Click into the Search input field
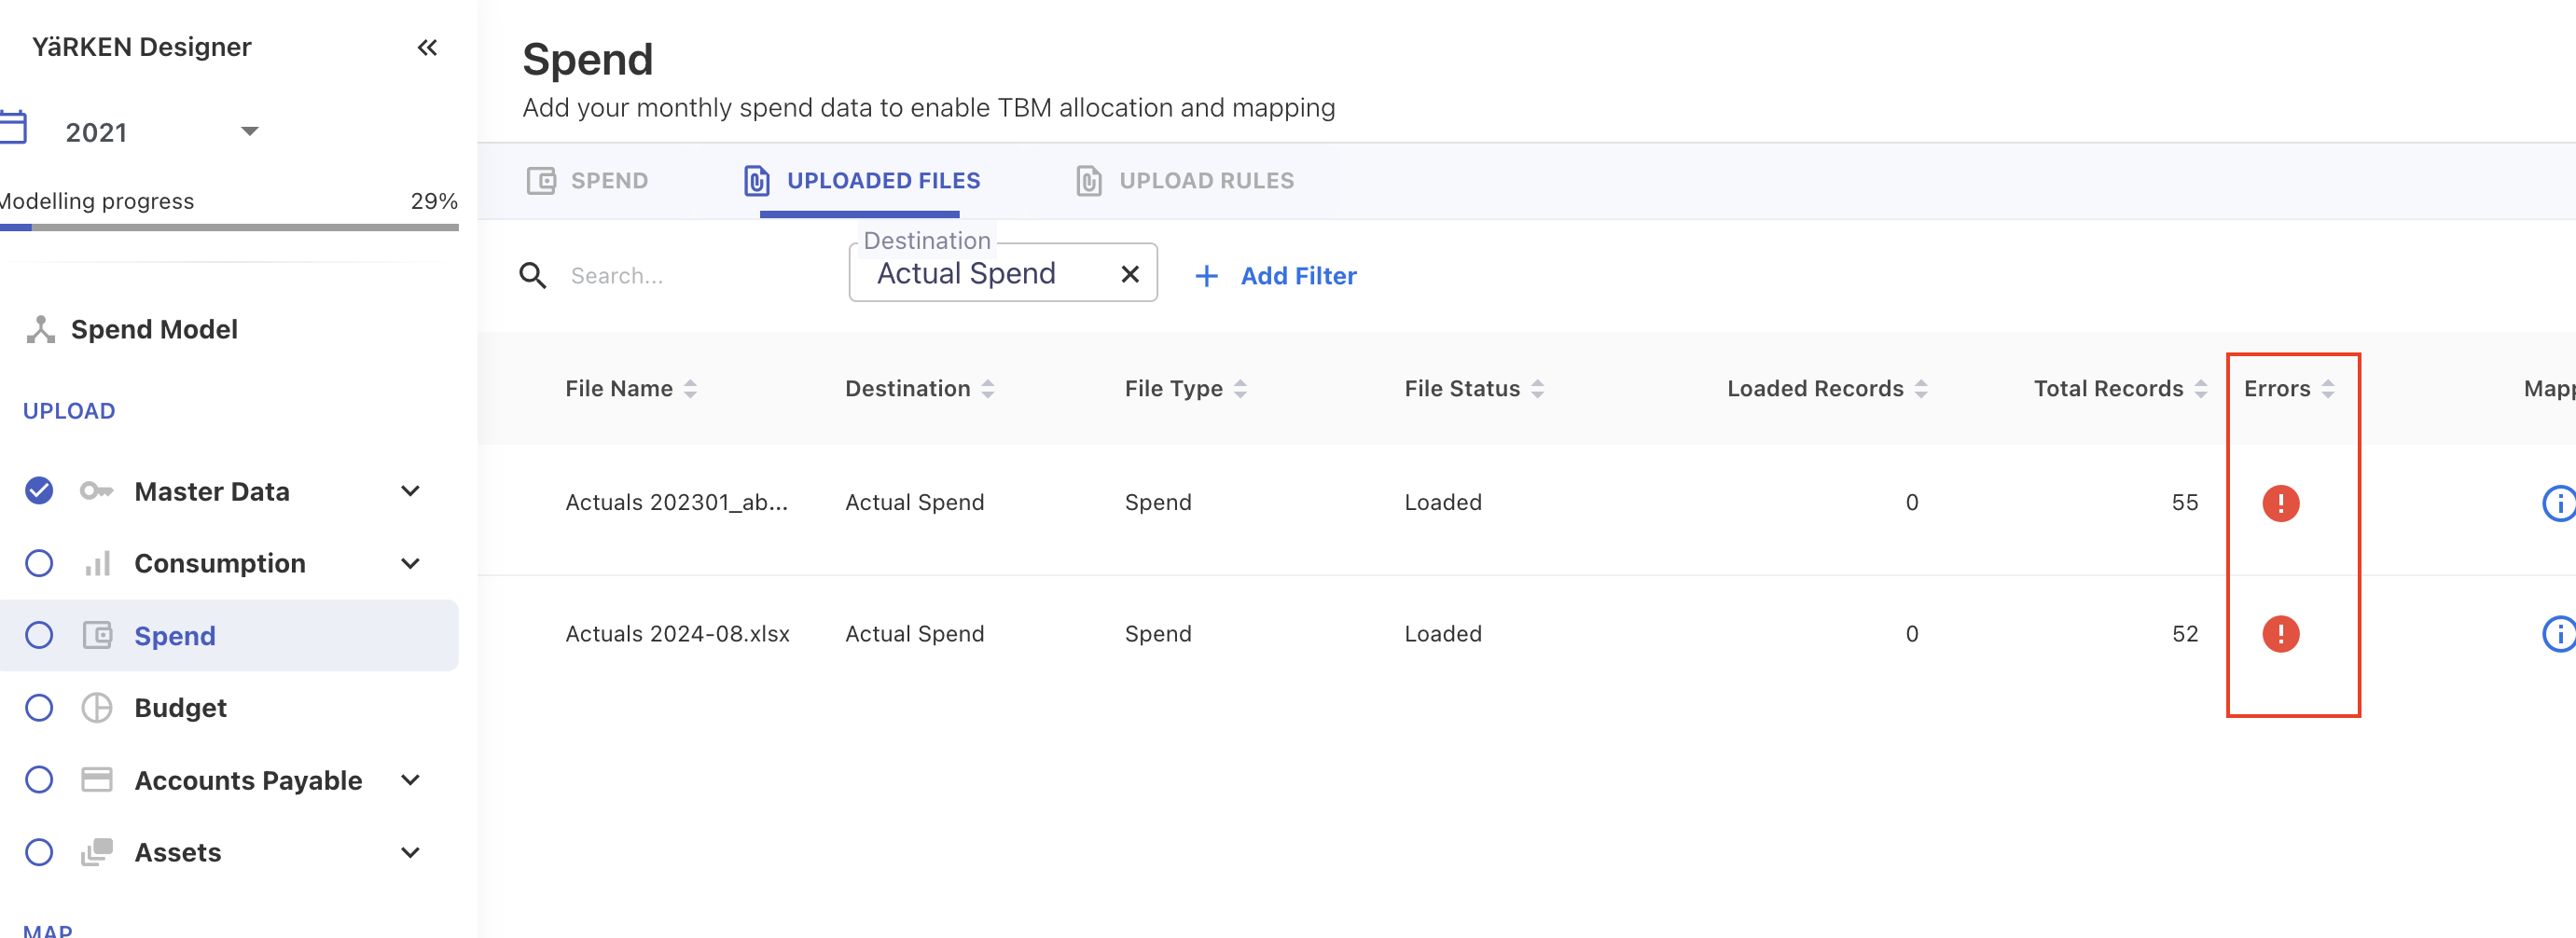This screenshot has width=2576, height=938. [690, 276]
